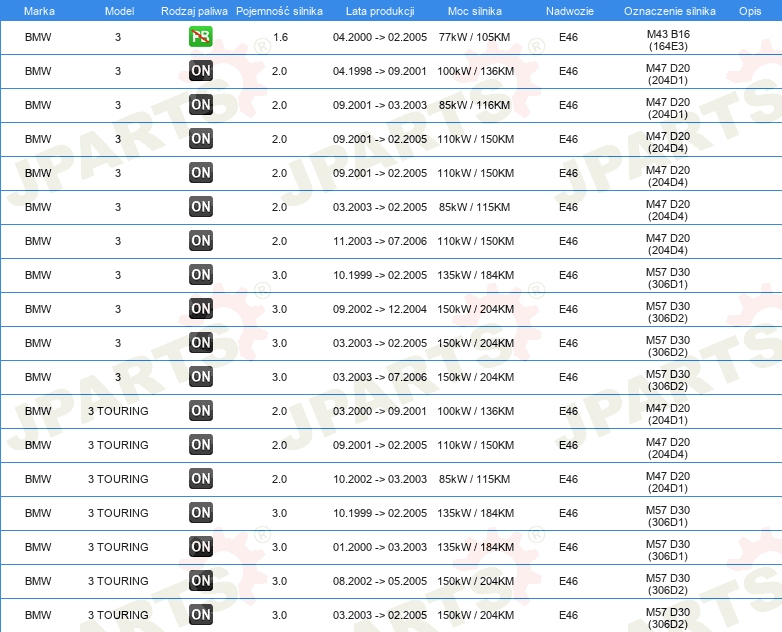782x632 pixels.
Task: Click ON icon in 3 TOURING 03.2003 -> 02.2005 row
Action: point(201,614)
